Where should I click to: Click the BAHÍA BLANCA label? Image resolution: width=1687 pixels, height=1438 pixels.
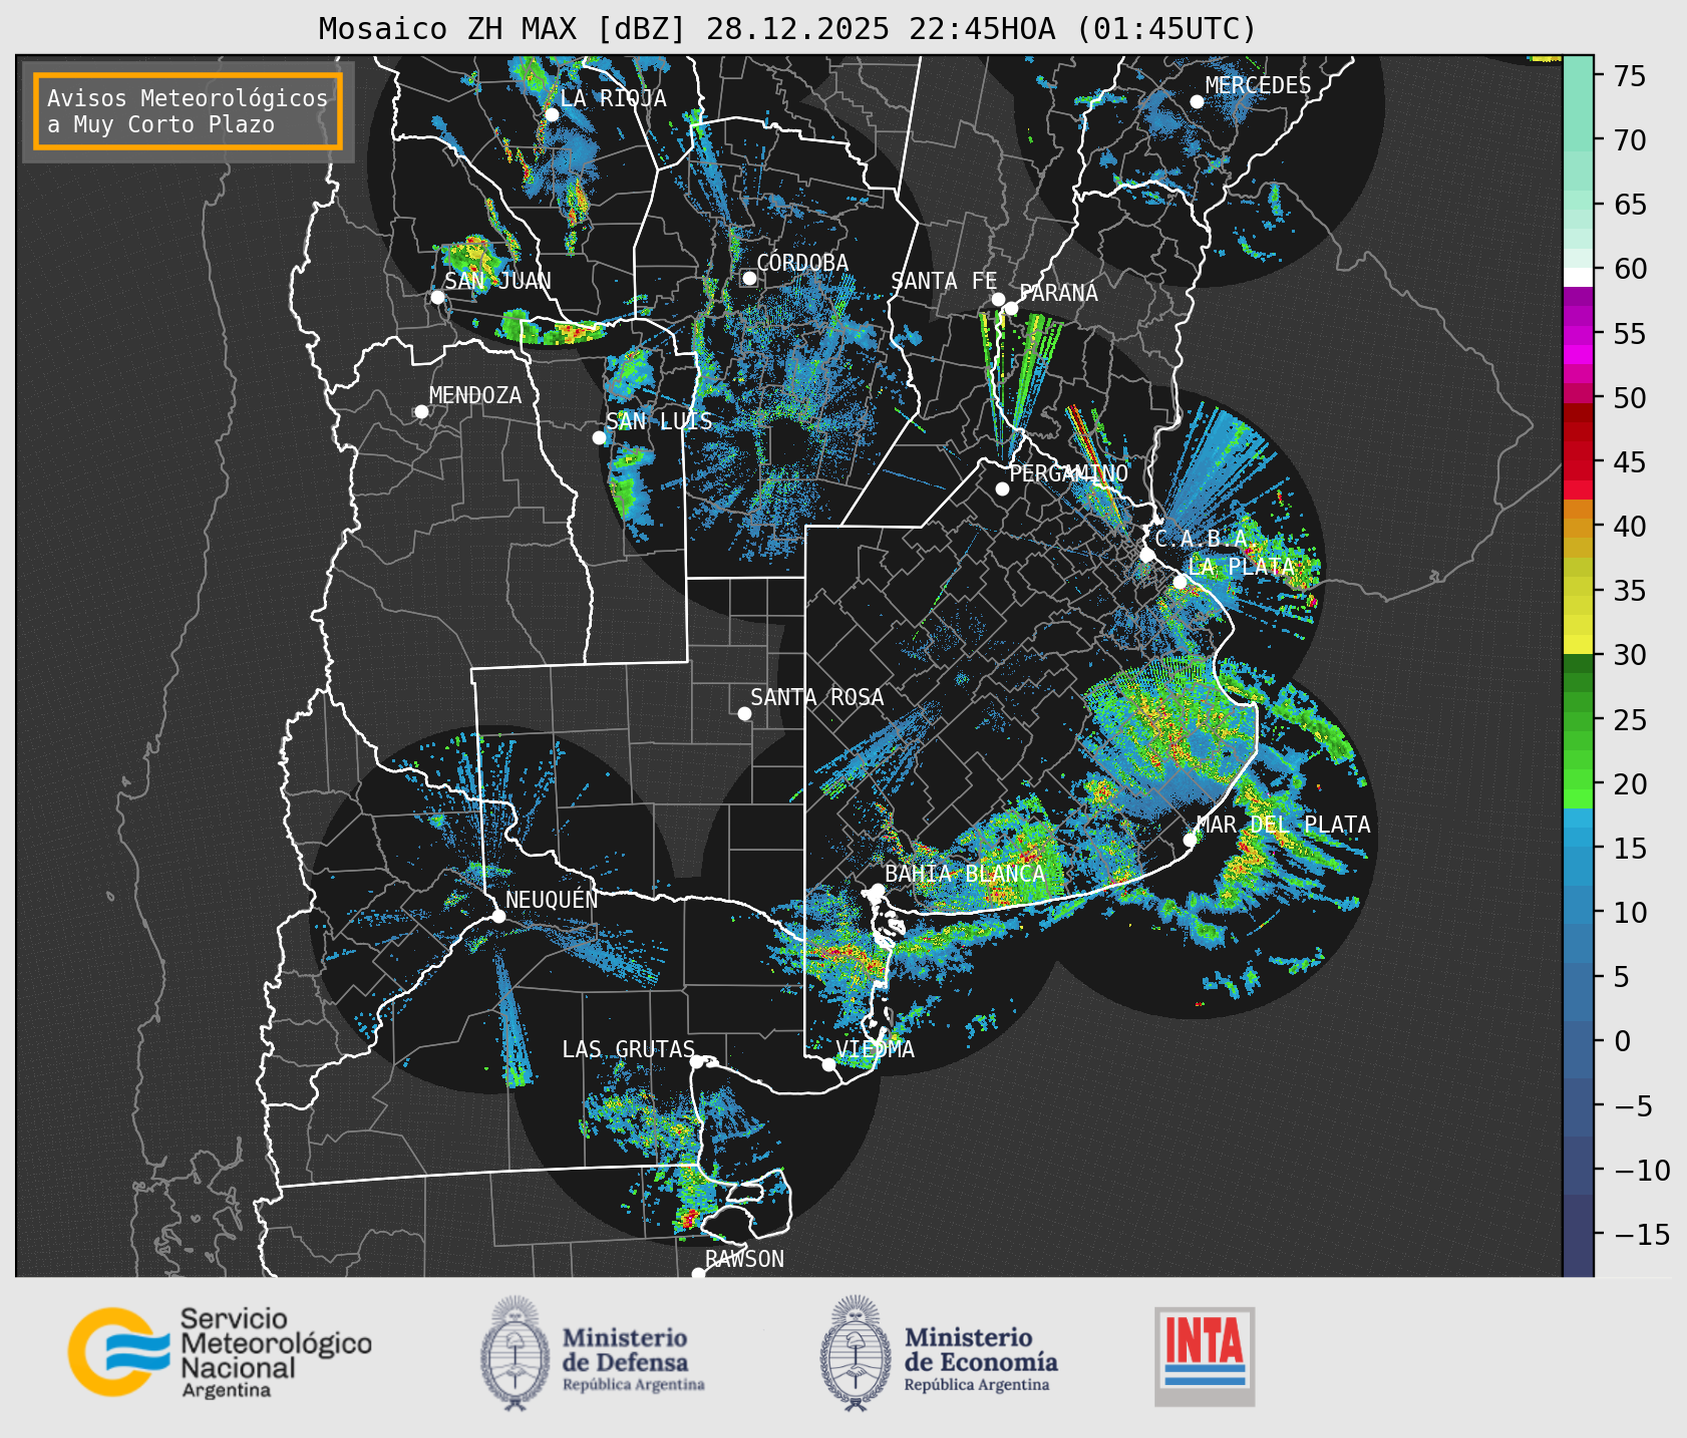coord(965,873)
